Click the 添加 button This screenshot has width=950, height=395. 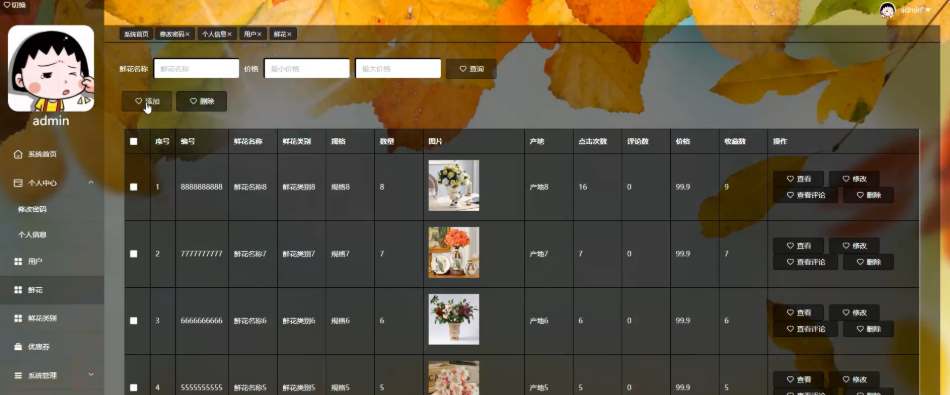[x=147, y=101]
